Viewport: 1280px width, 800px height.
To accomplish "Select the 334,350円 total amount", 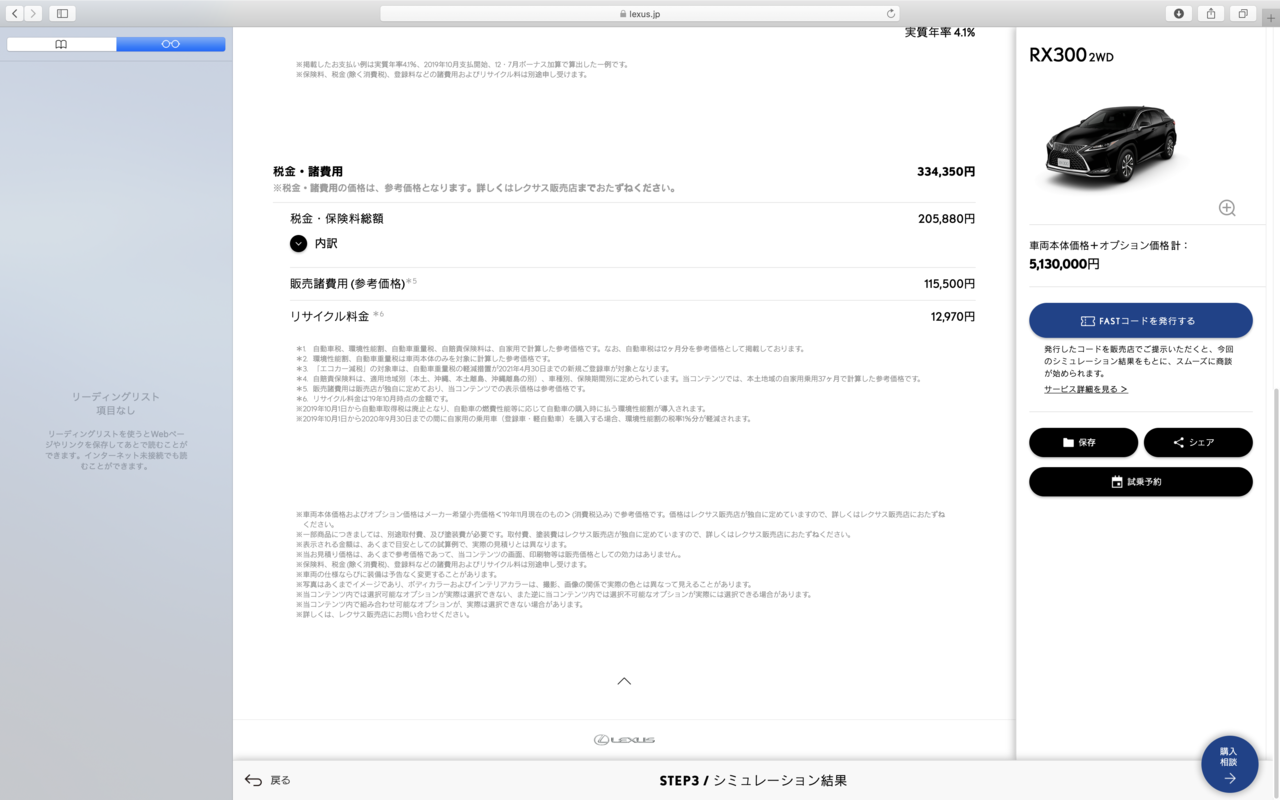I will click(946, 172).
